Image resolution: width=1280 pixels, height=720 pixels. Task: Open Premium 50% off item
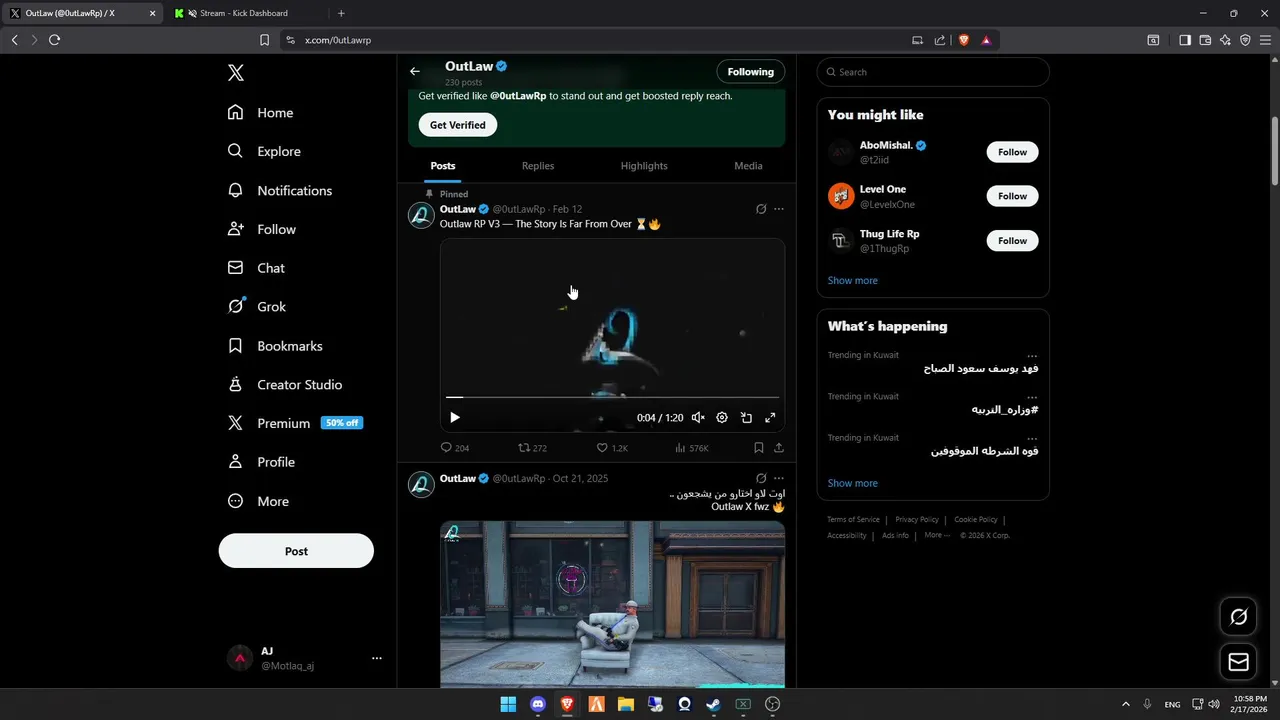click(x=295, y=423)
